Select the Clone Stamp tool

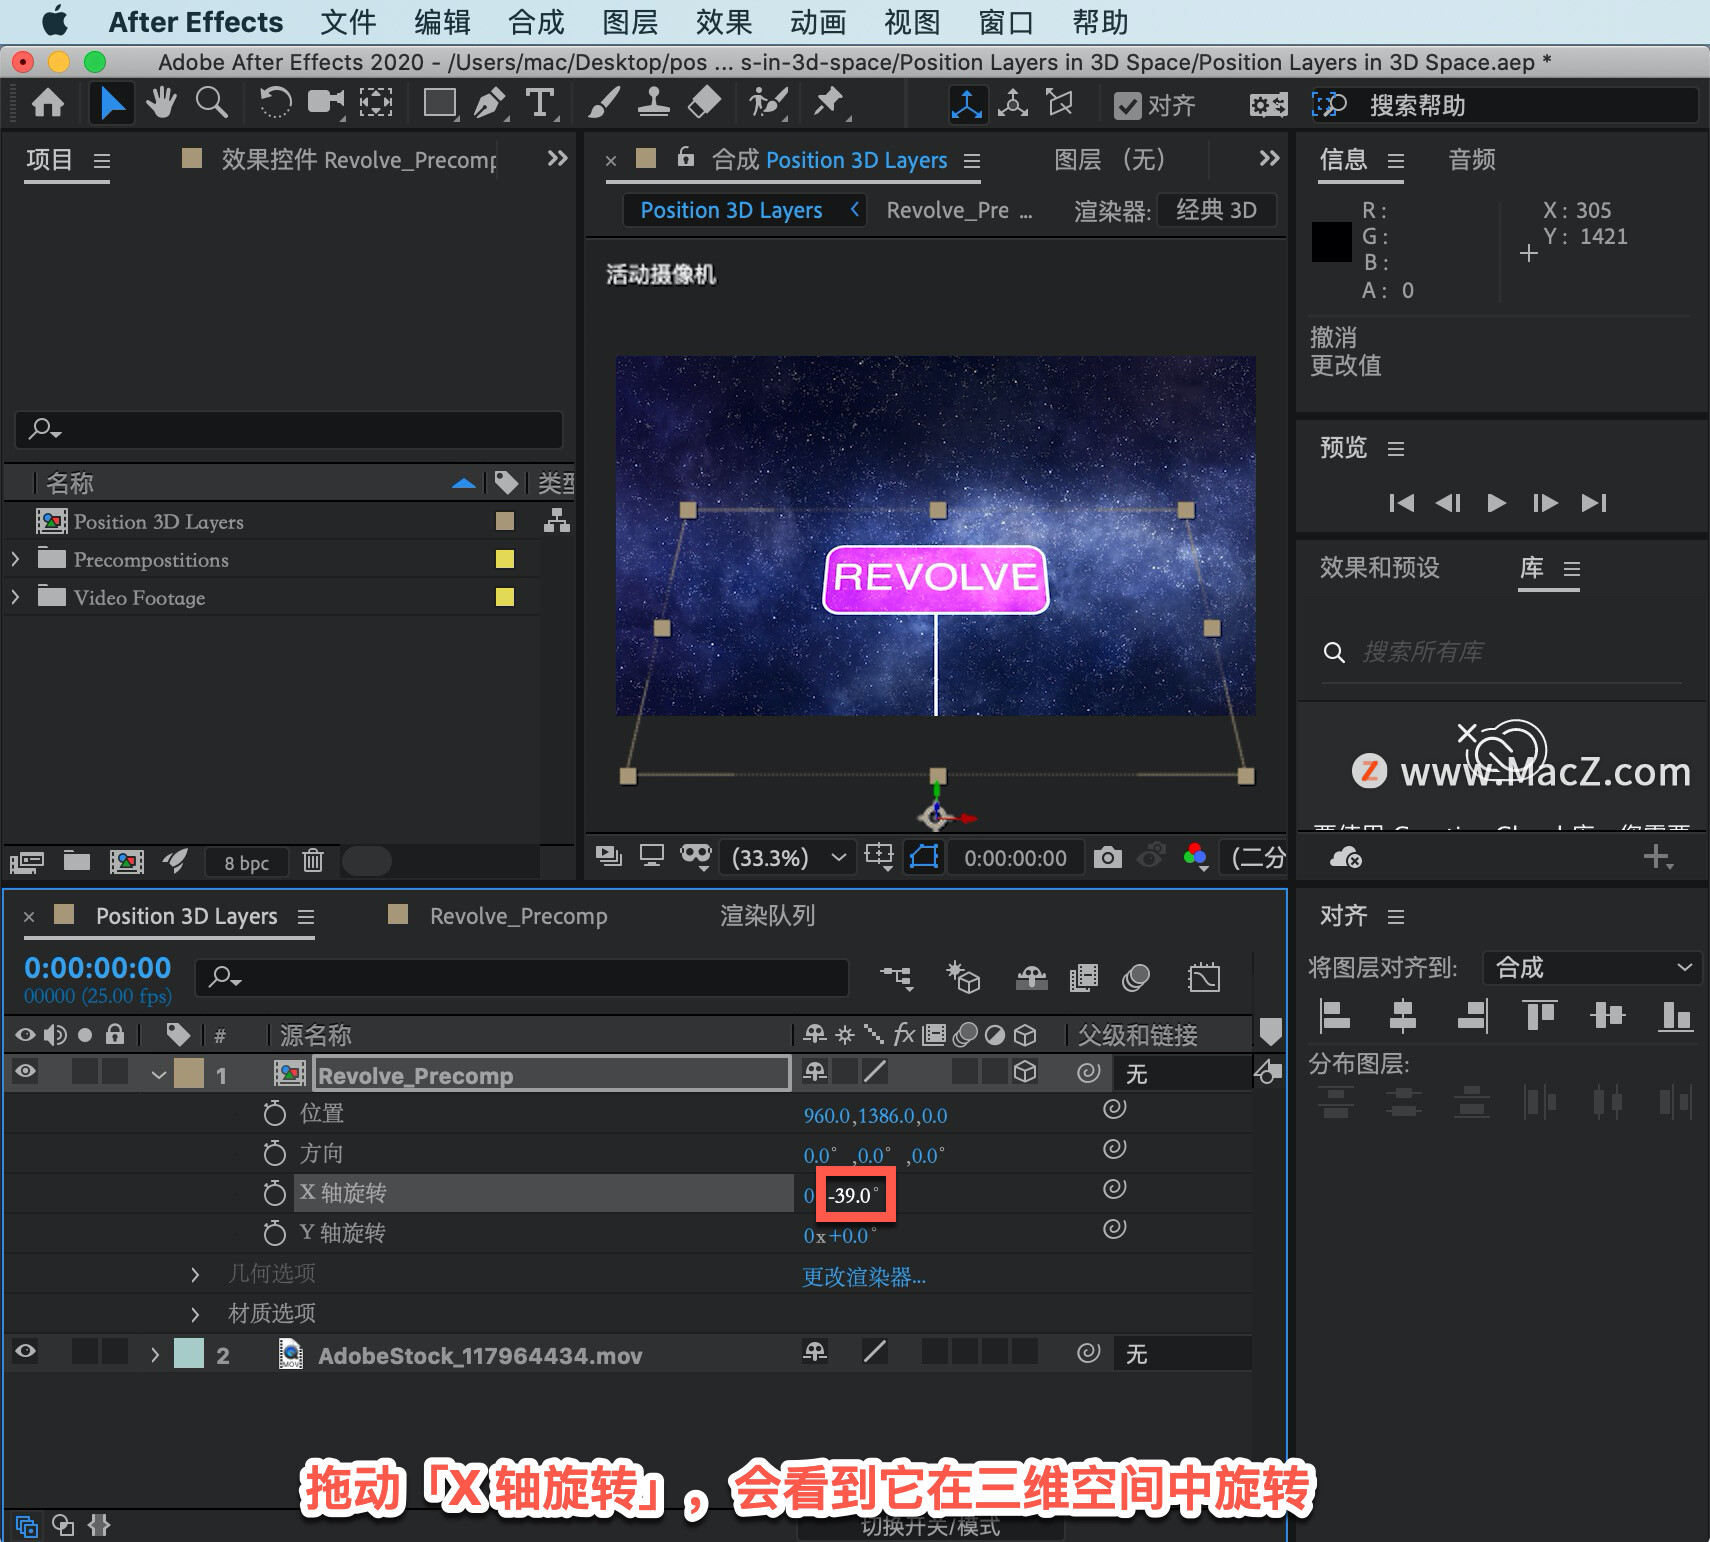pos(653,103)
